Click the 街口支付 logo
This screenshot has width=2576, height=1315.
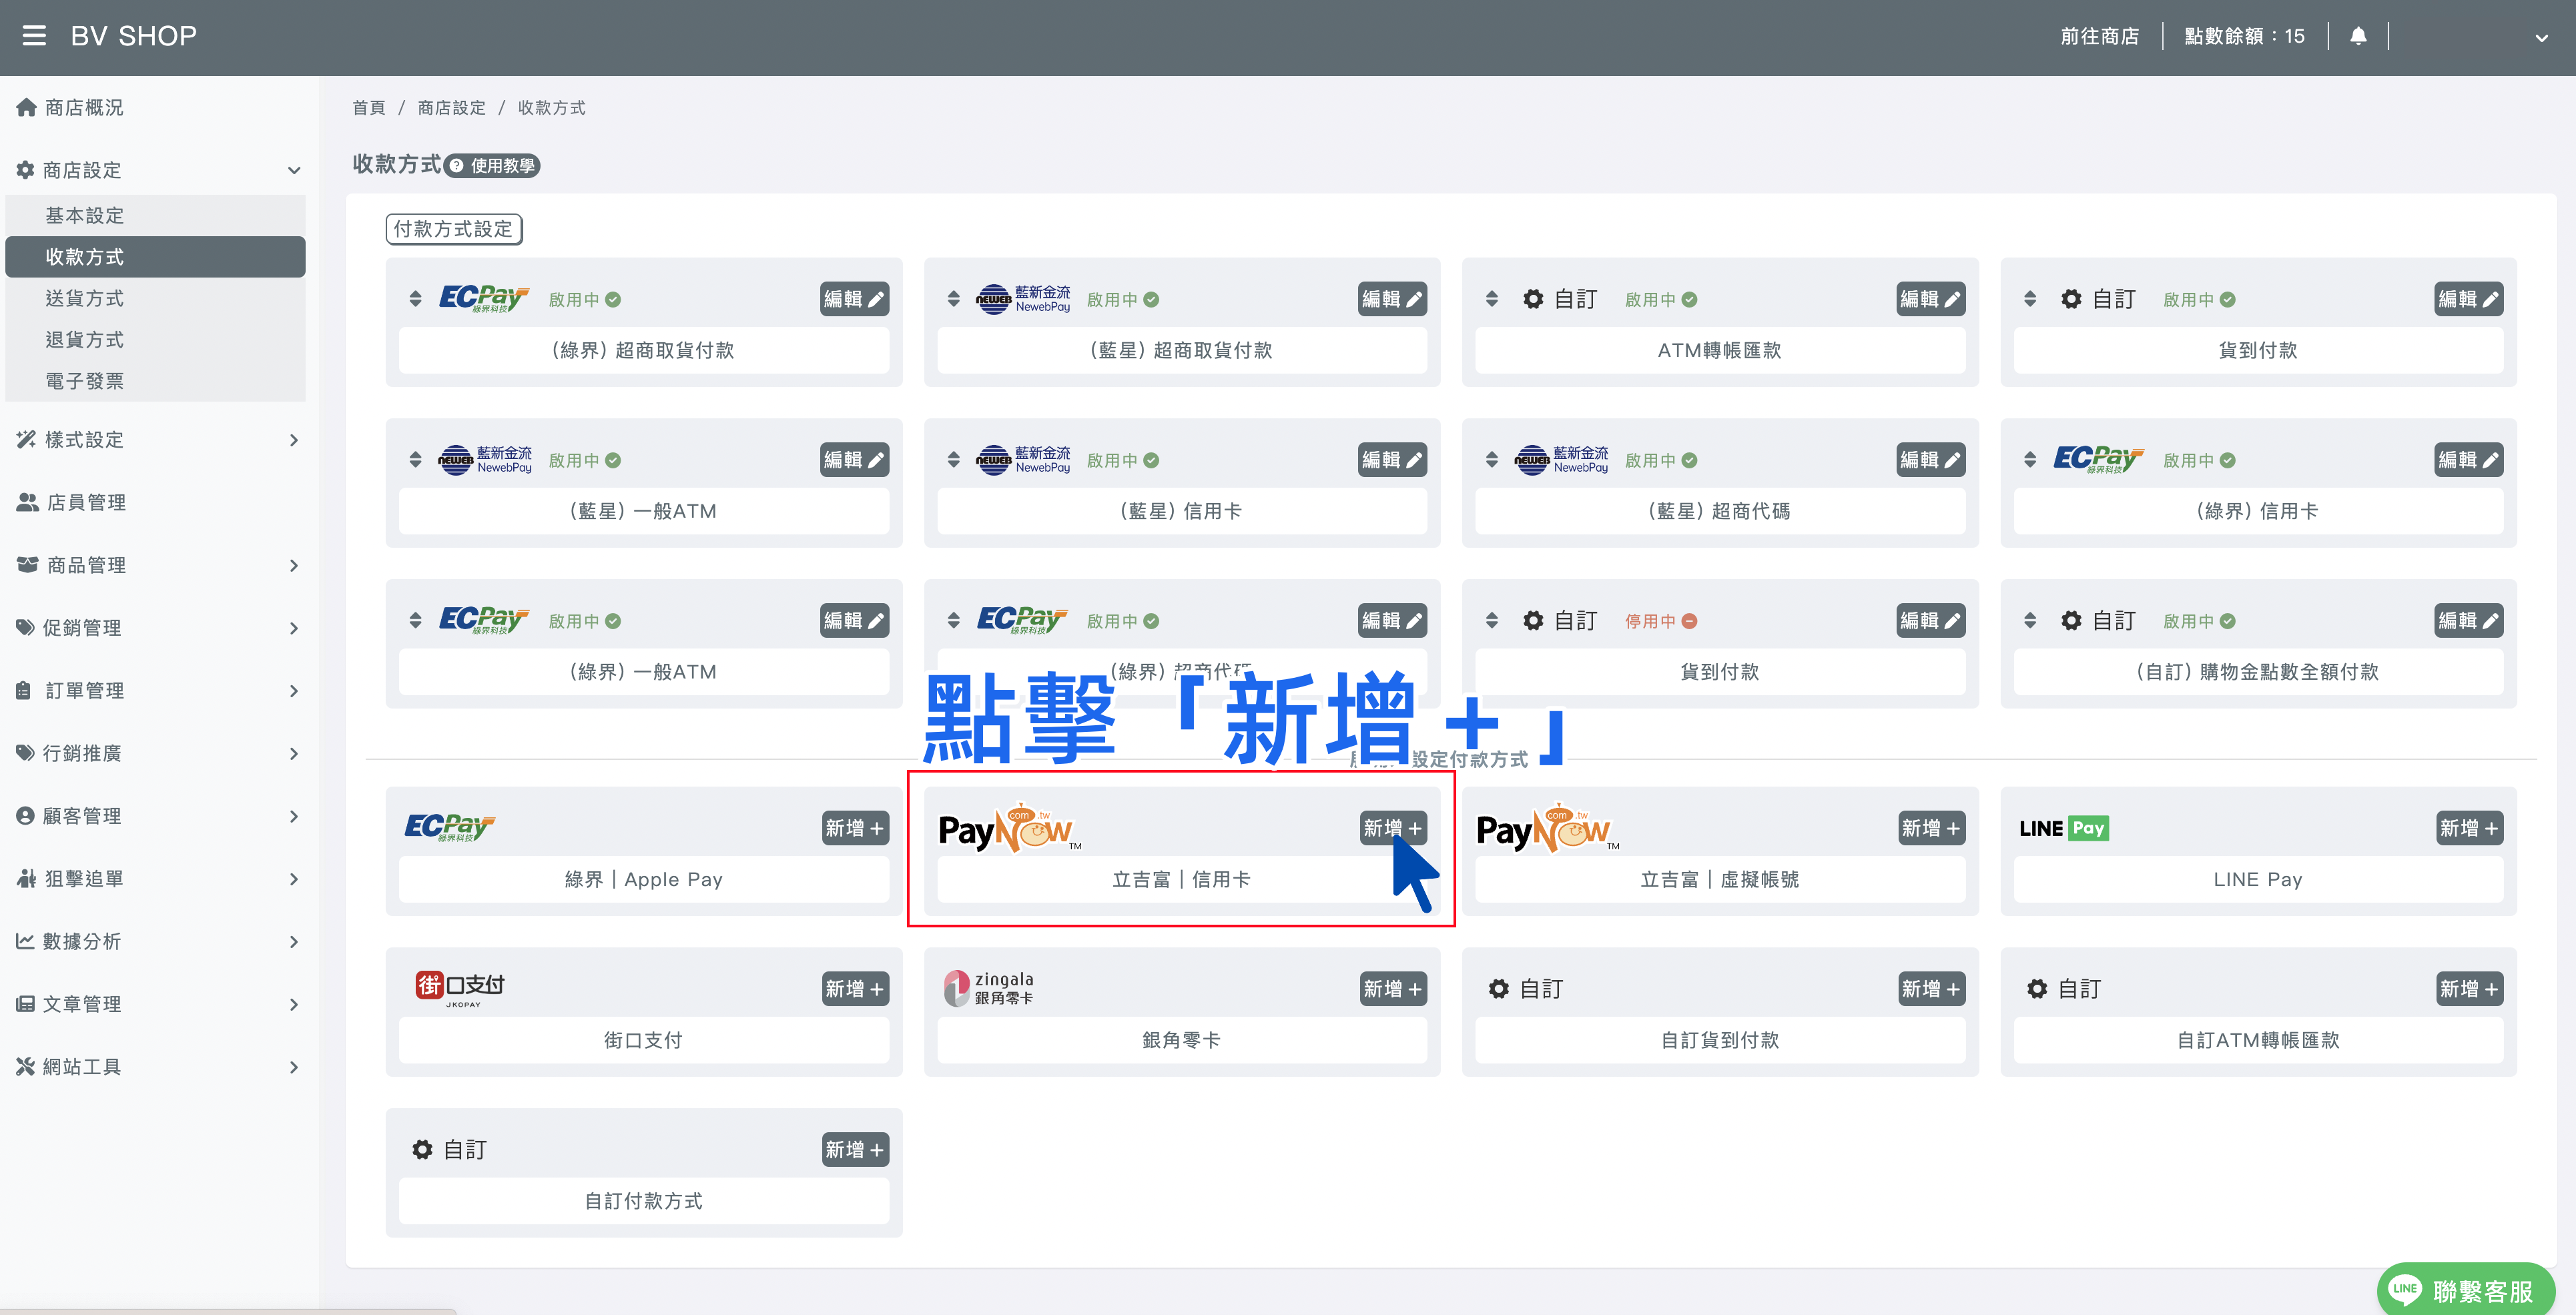461,988
